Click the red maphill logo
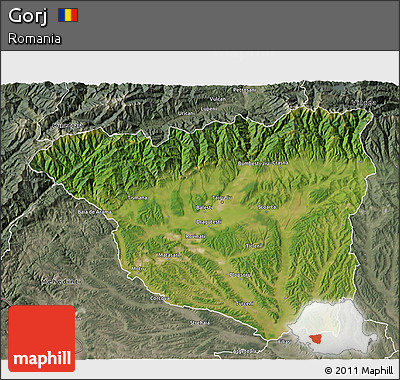Screen dimensions: 400x380 tap(42, 338)
